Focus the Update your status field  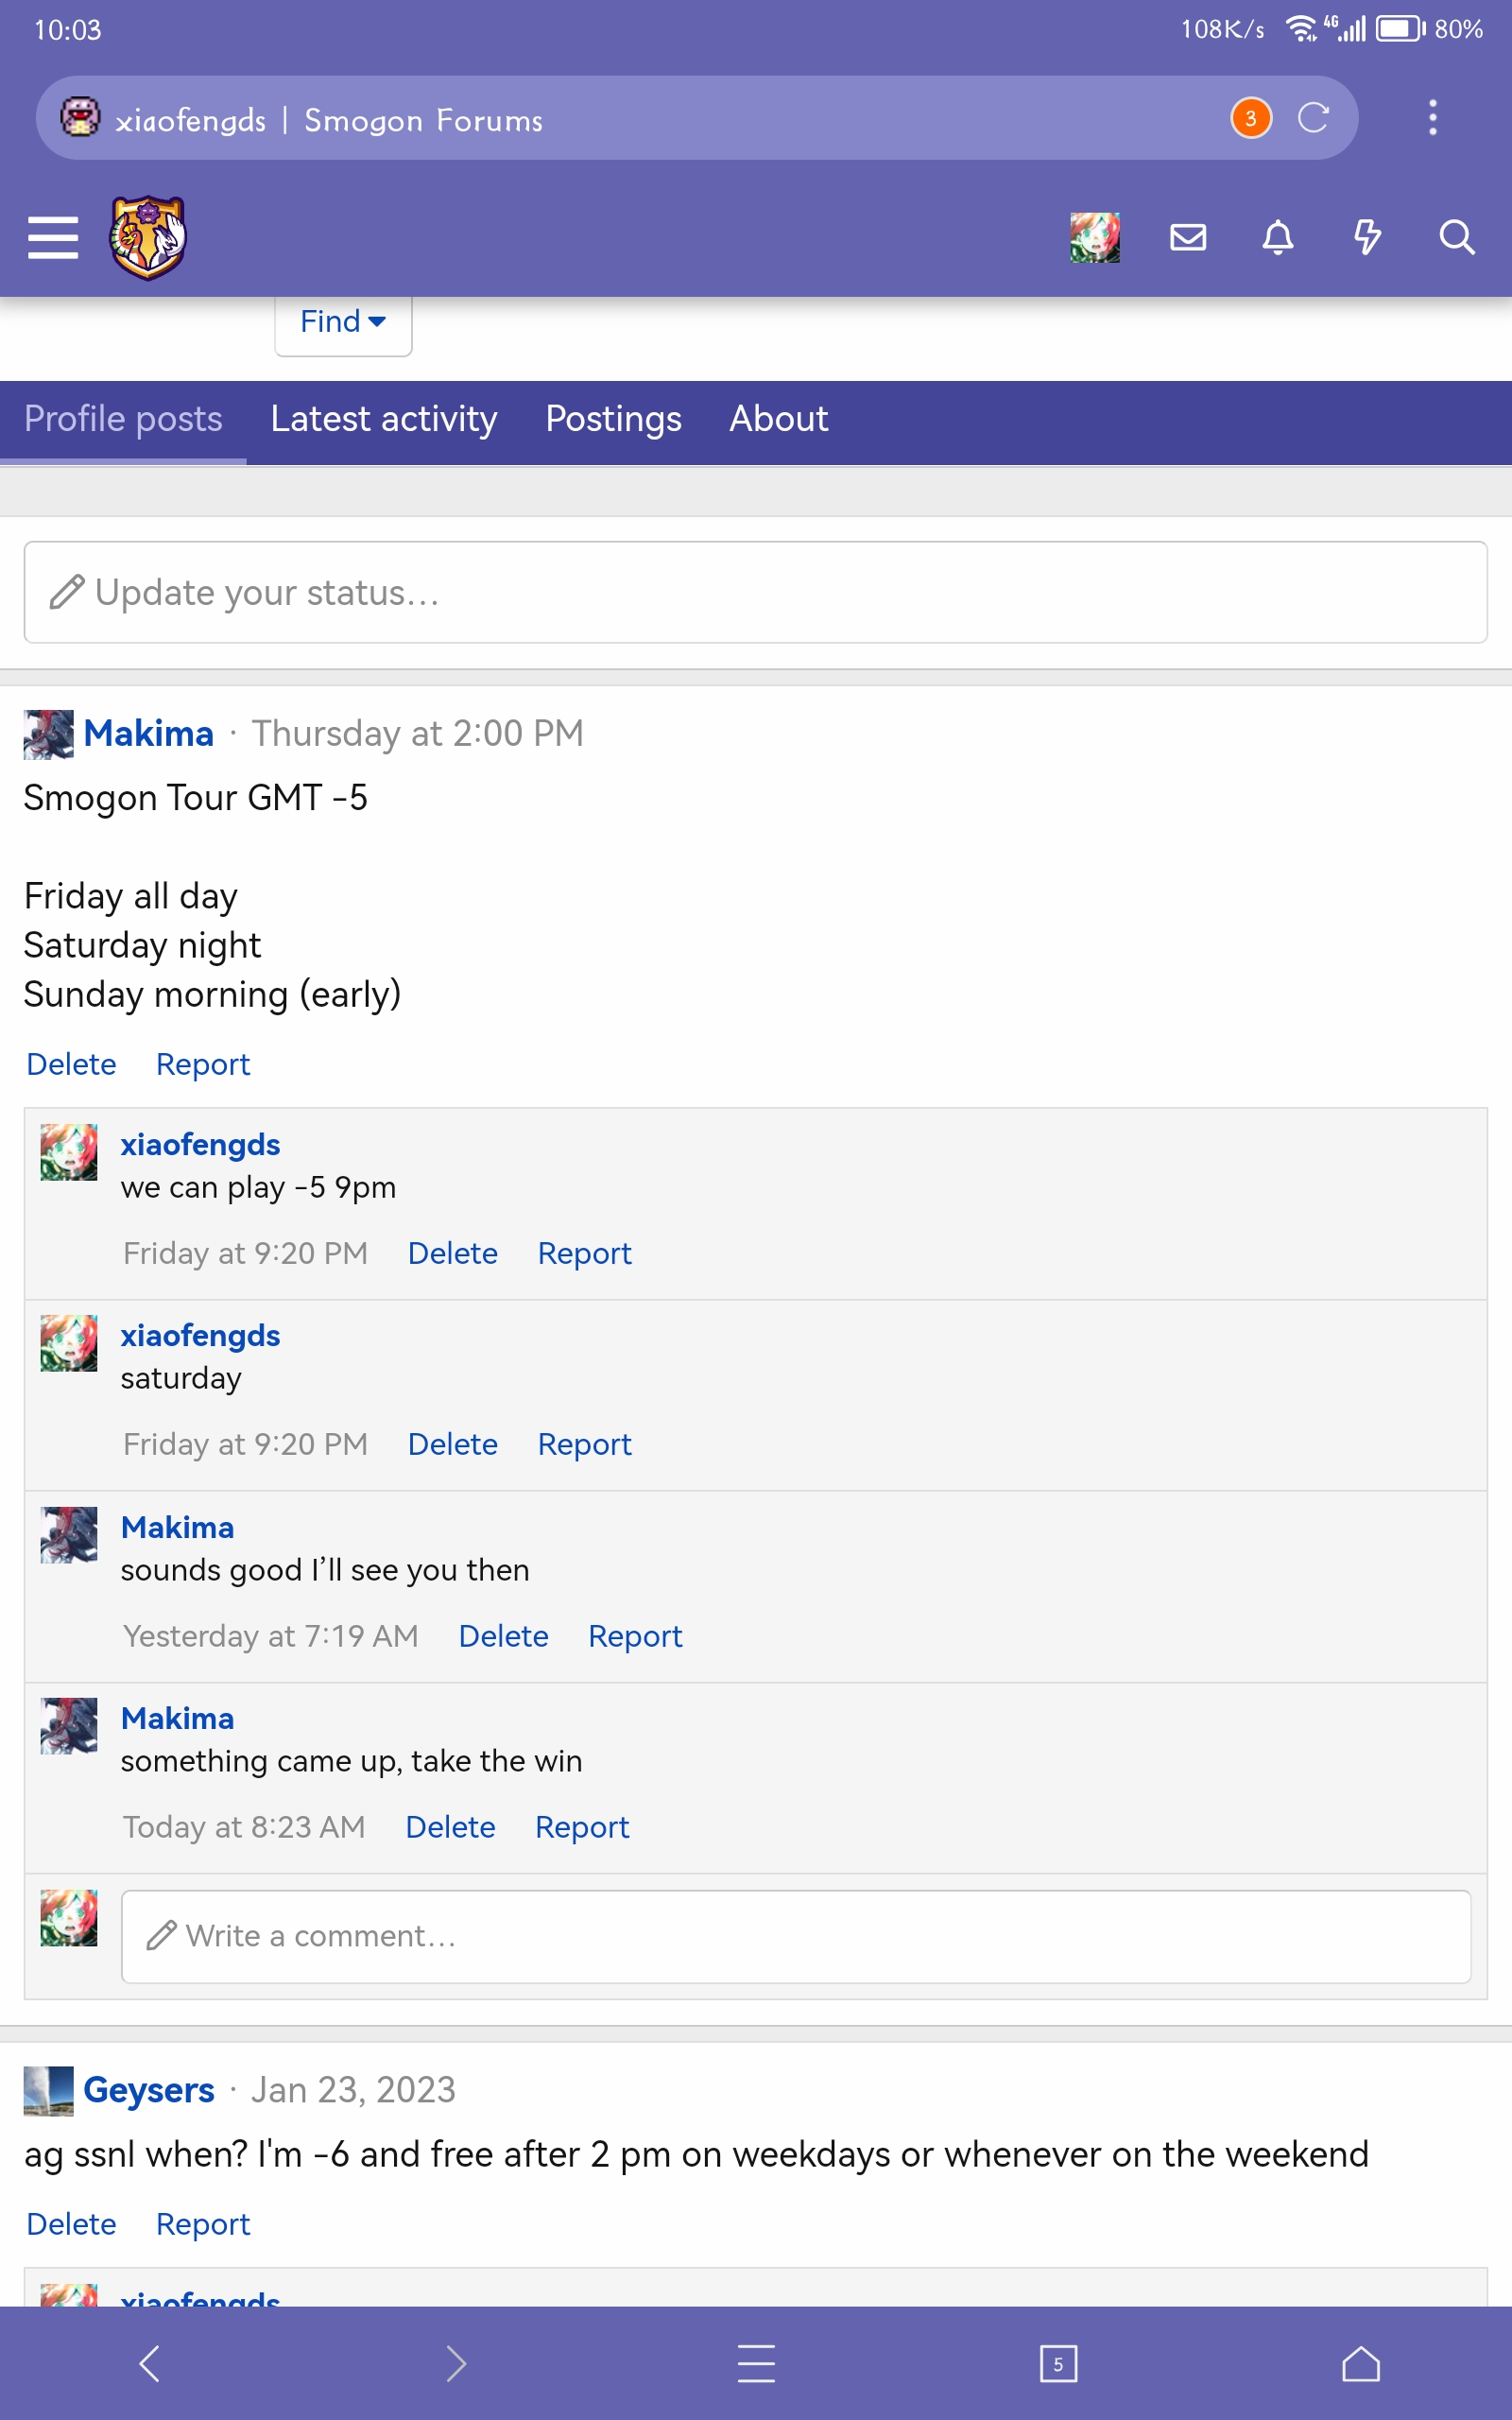click(756, 592)
